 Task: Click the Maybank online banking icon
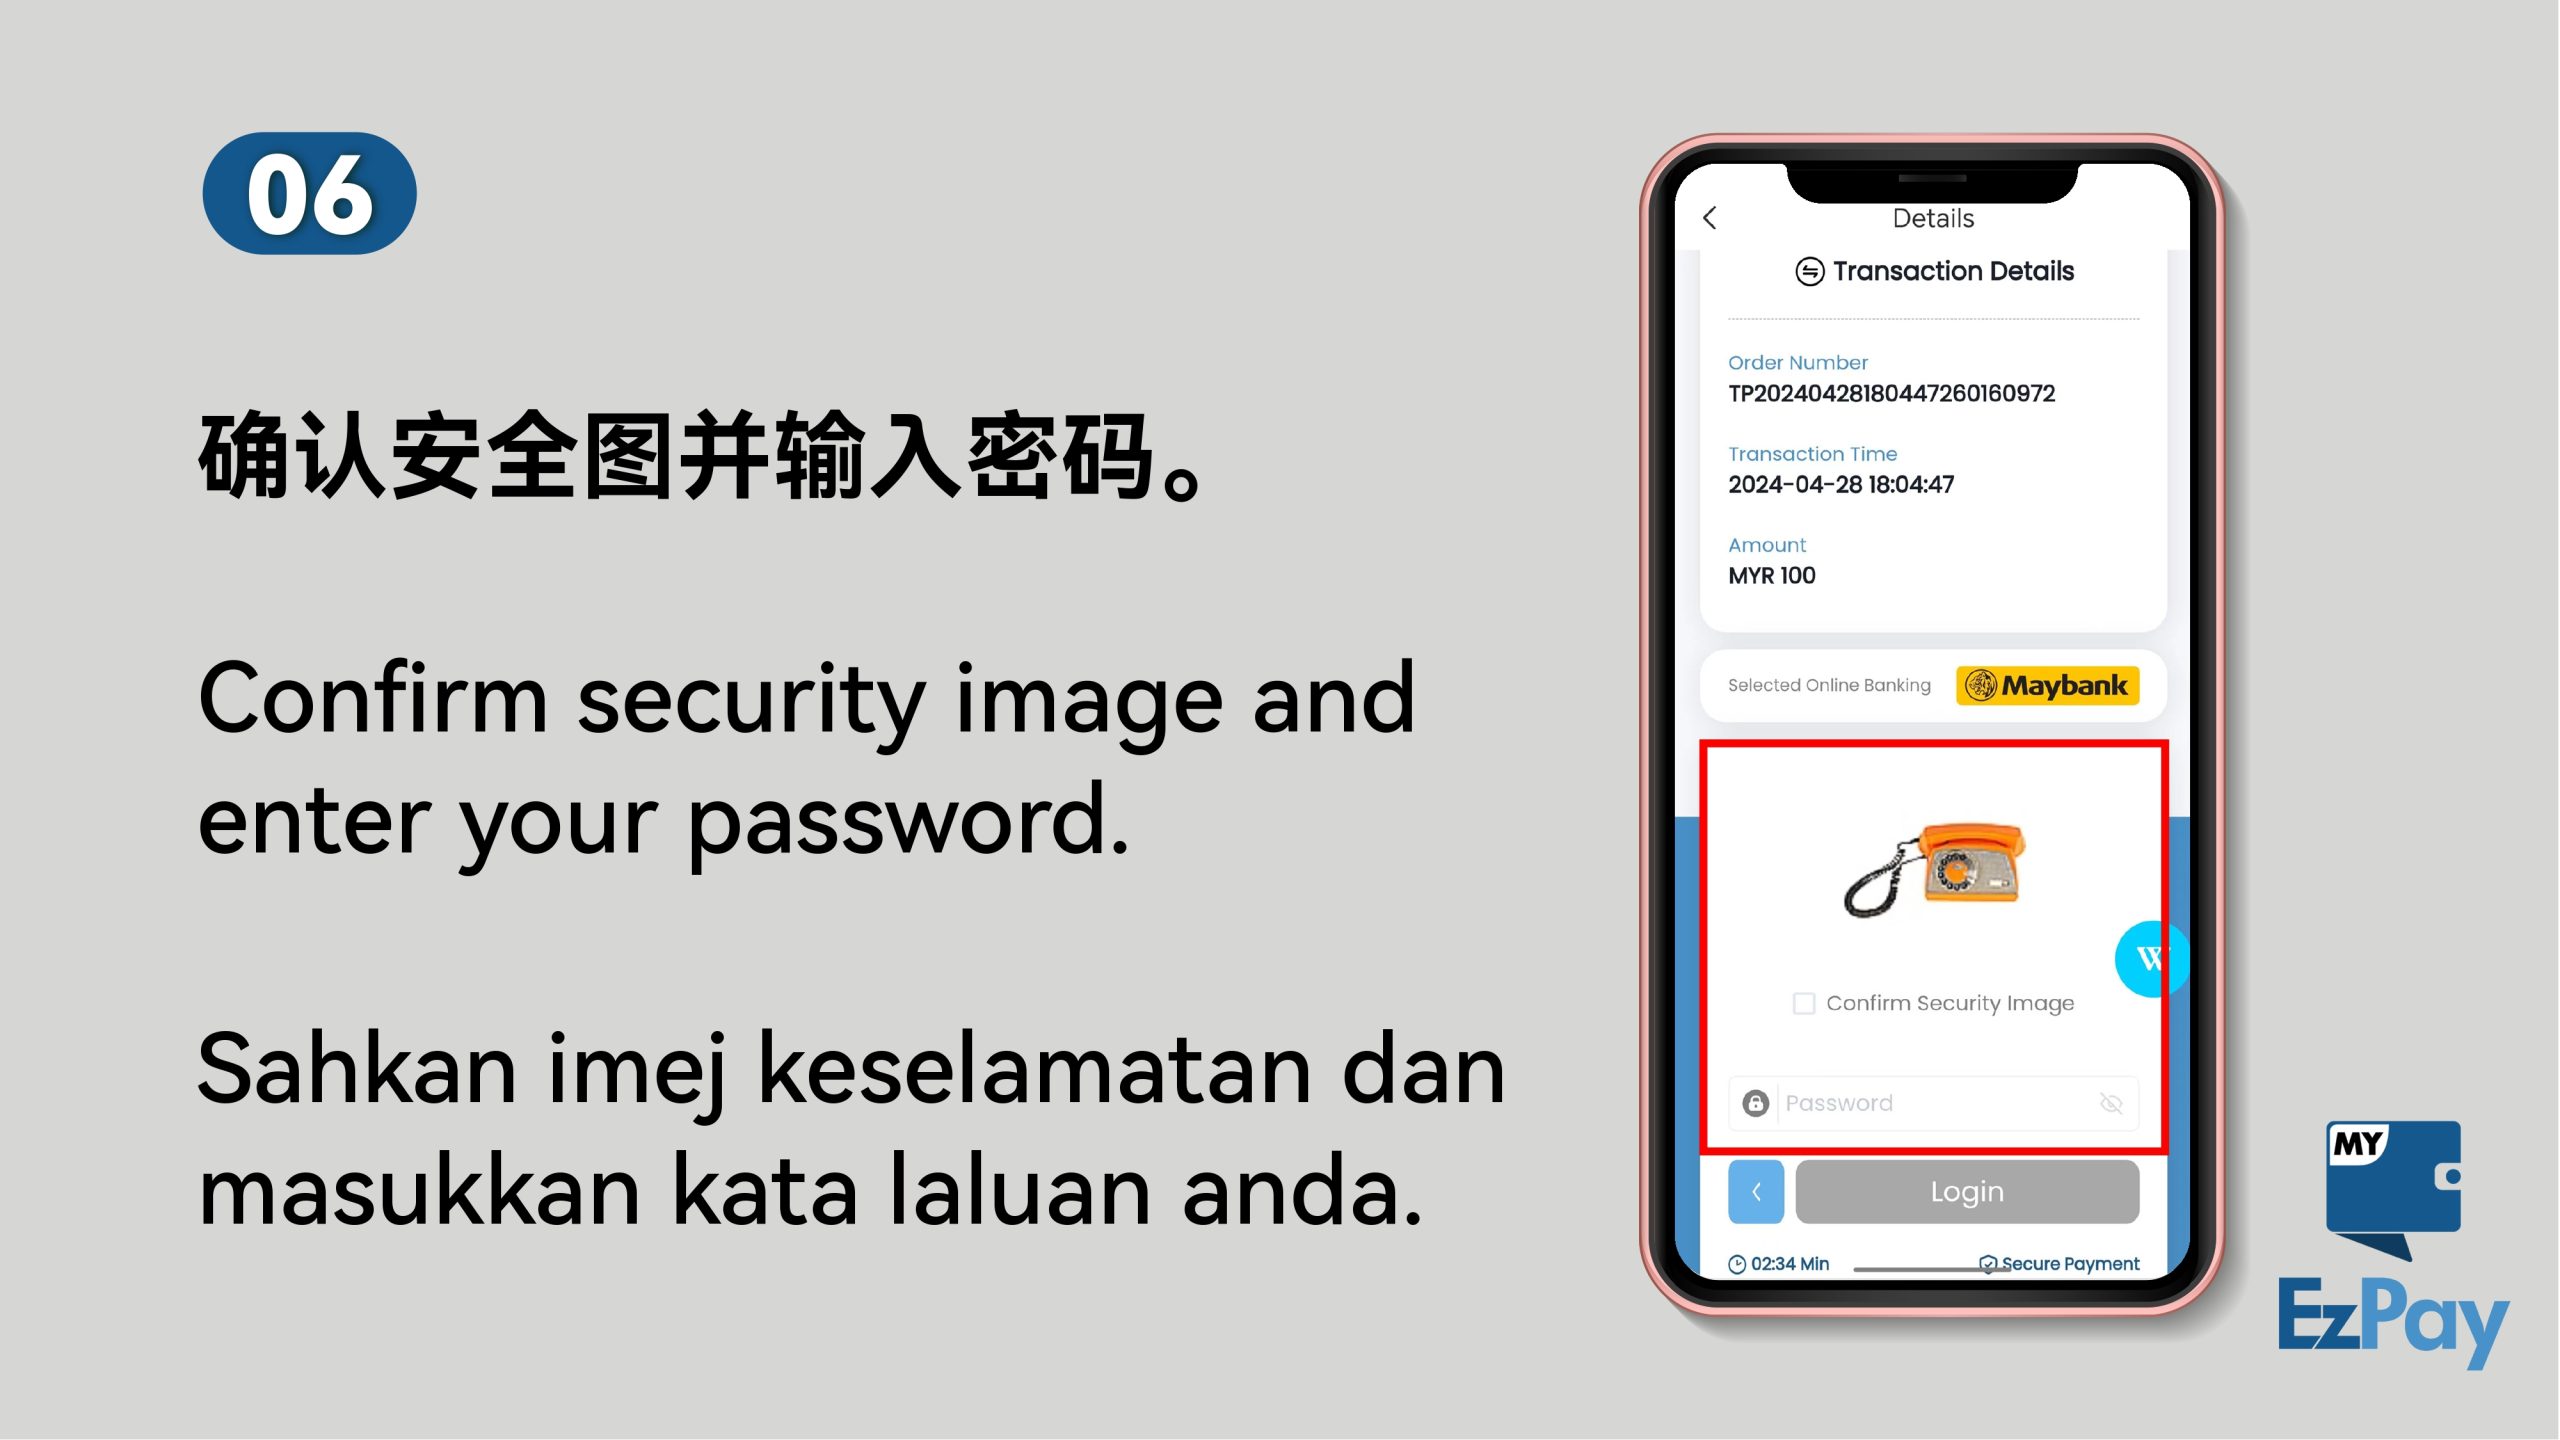point(2047,684)
